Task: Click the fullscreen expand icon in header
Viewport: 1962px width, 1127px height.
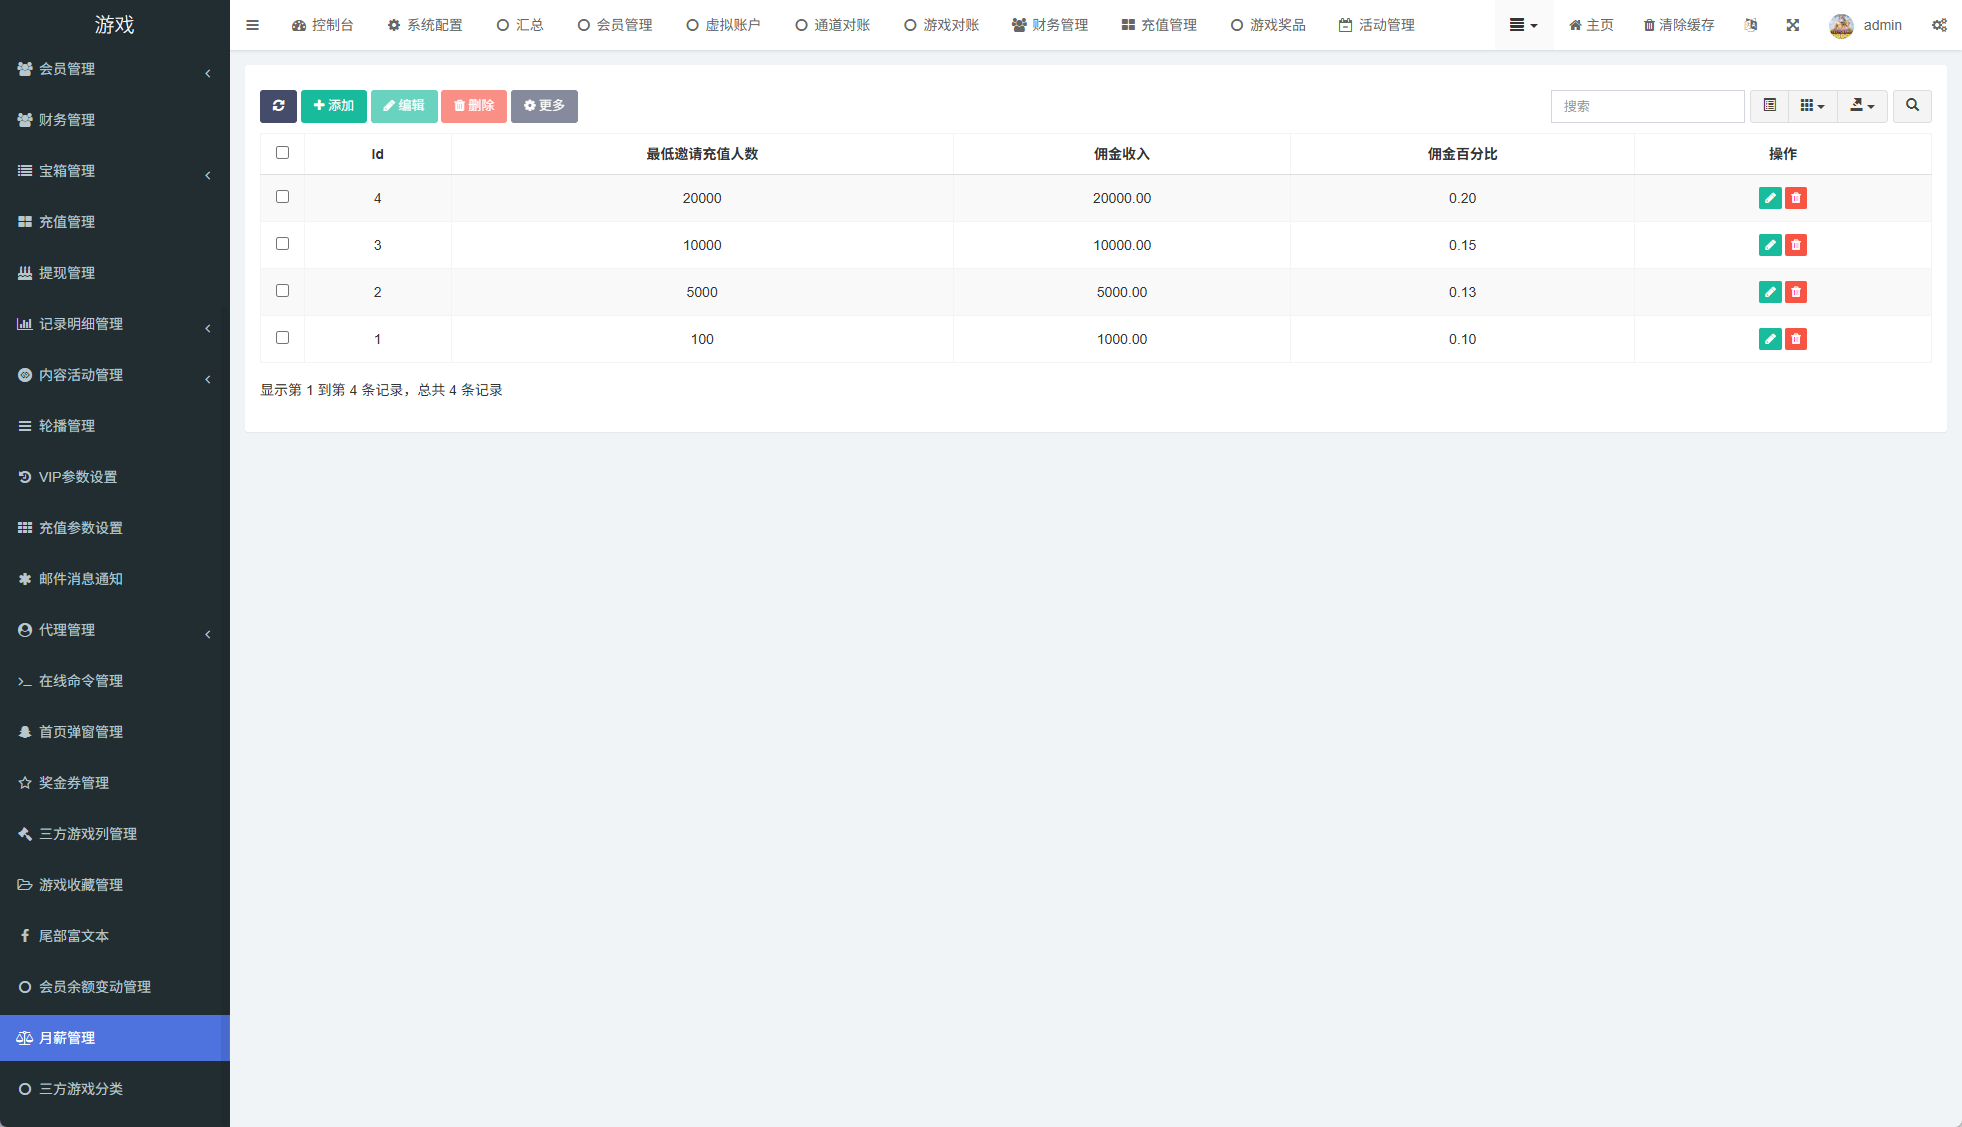Action: [x=1792, y=25]
